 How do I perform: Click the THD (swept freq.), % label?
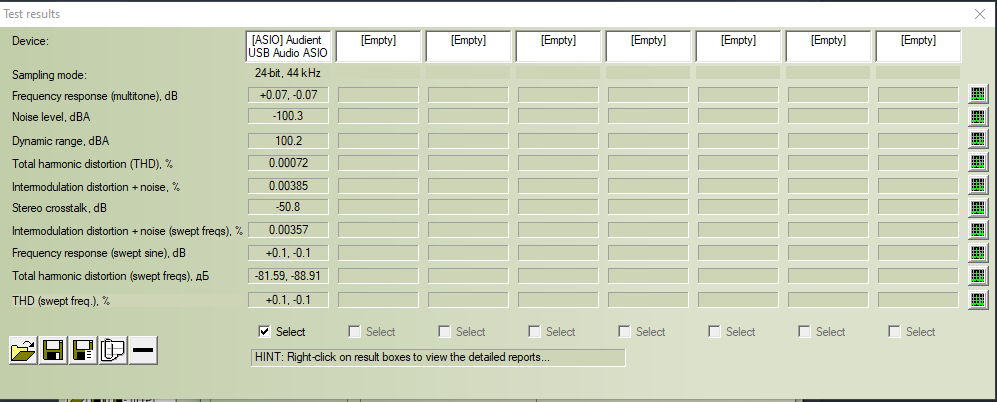point(61,301)
